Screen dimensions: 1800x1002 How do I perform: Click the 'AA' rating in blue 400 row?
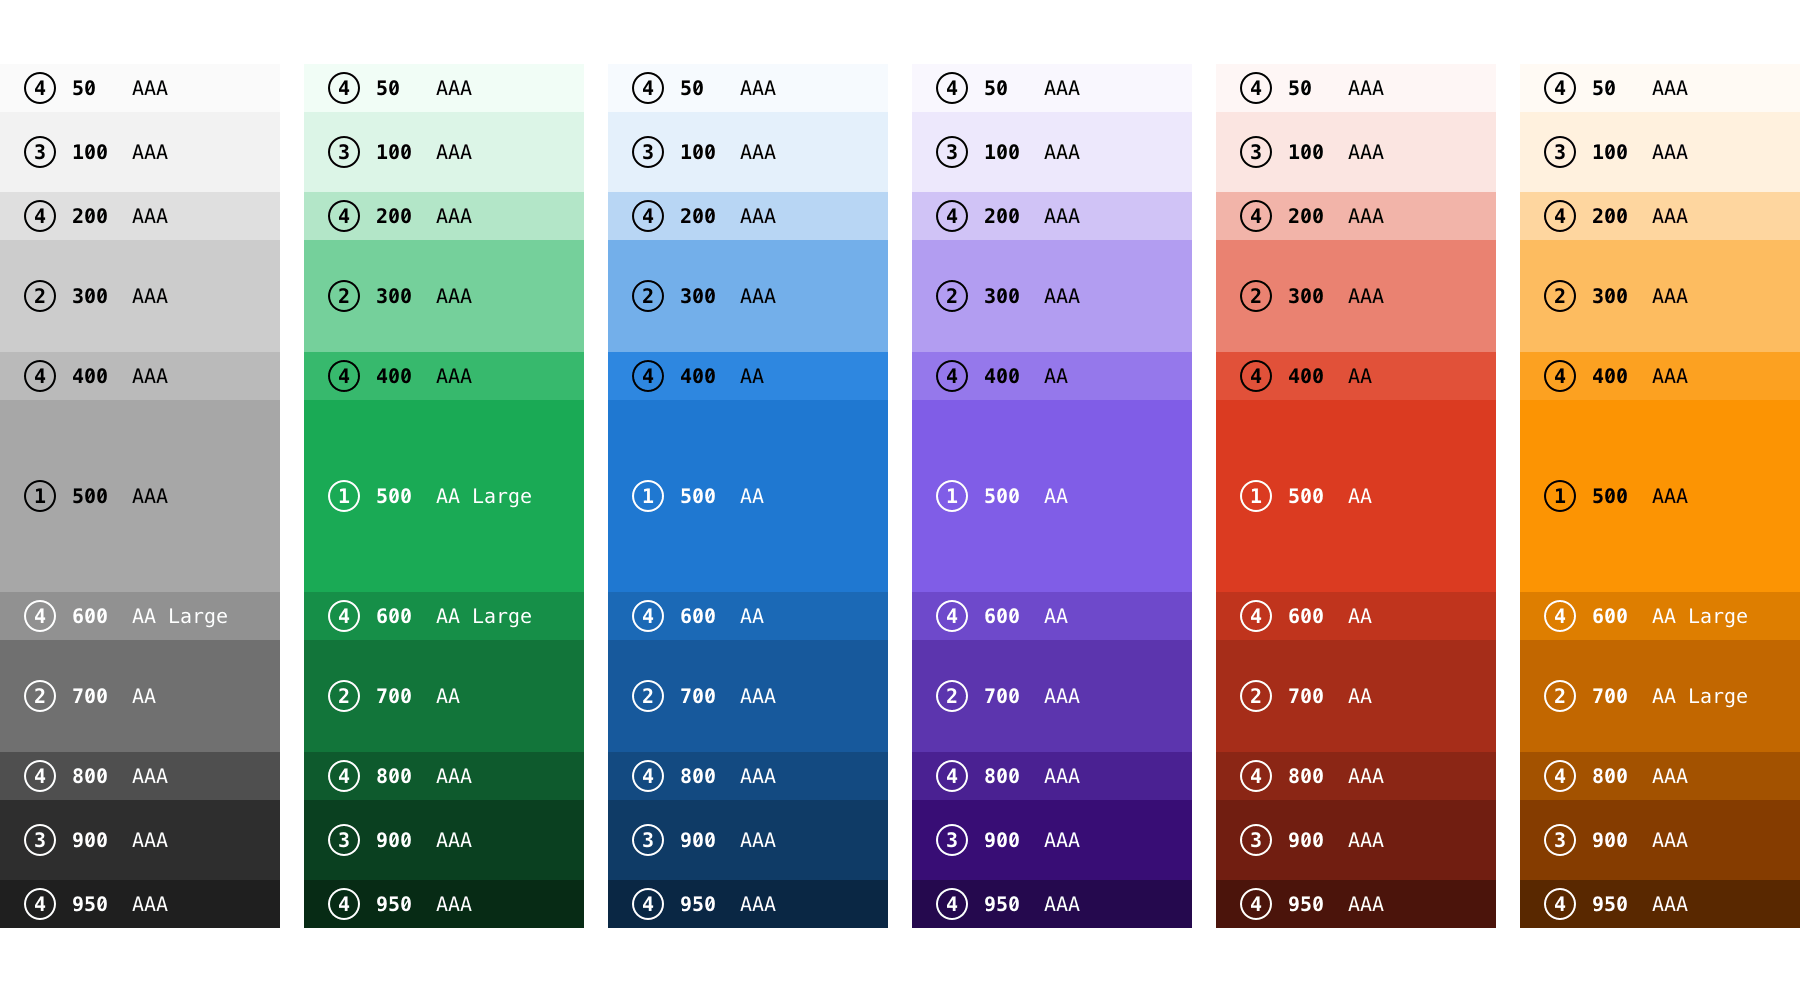click(x=752, y=376)
